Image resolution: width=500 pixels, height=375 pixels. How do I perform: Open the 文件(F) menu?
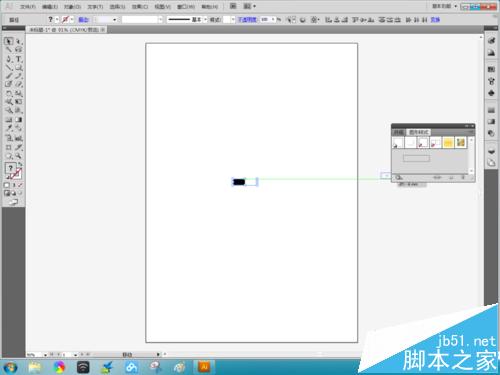click(28, 6)
